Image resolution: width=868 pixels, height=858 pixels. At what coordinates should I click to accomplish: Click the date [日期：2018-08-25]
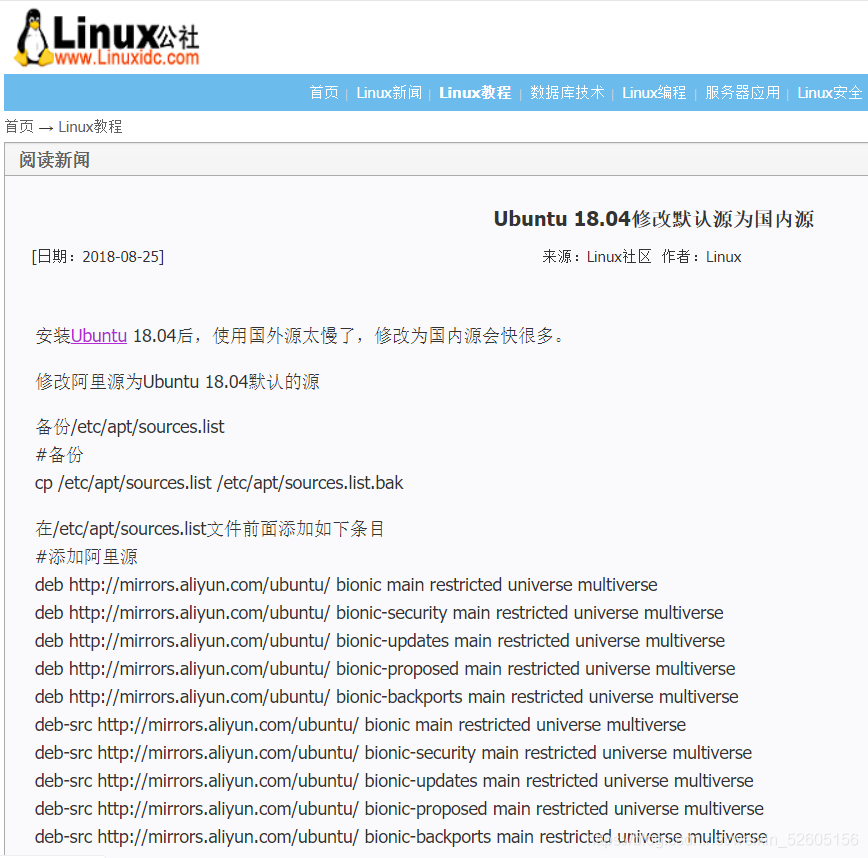tap(97, 257)
